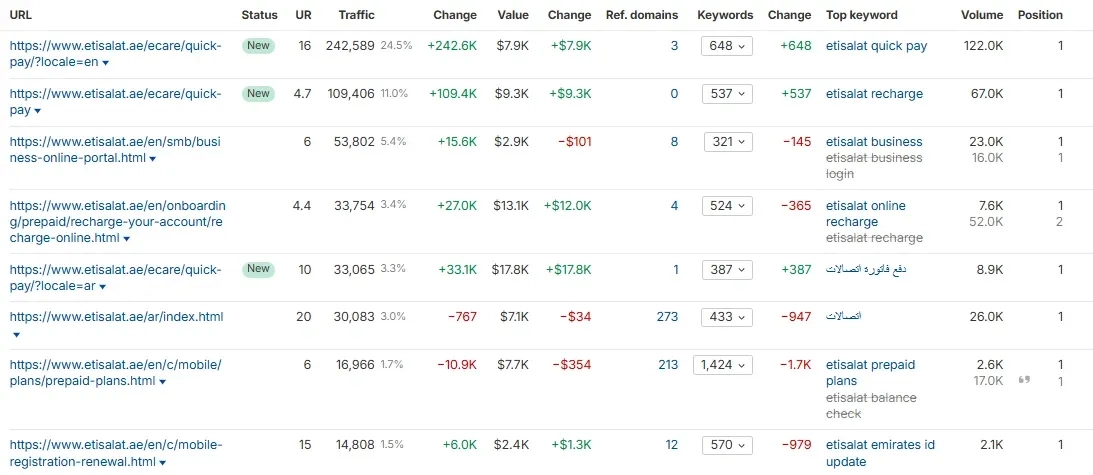Open the ar/index.html URL link
This screenshot has height=475, width=1093.
(x=116, y=317)
